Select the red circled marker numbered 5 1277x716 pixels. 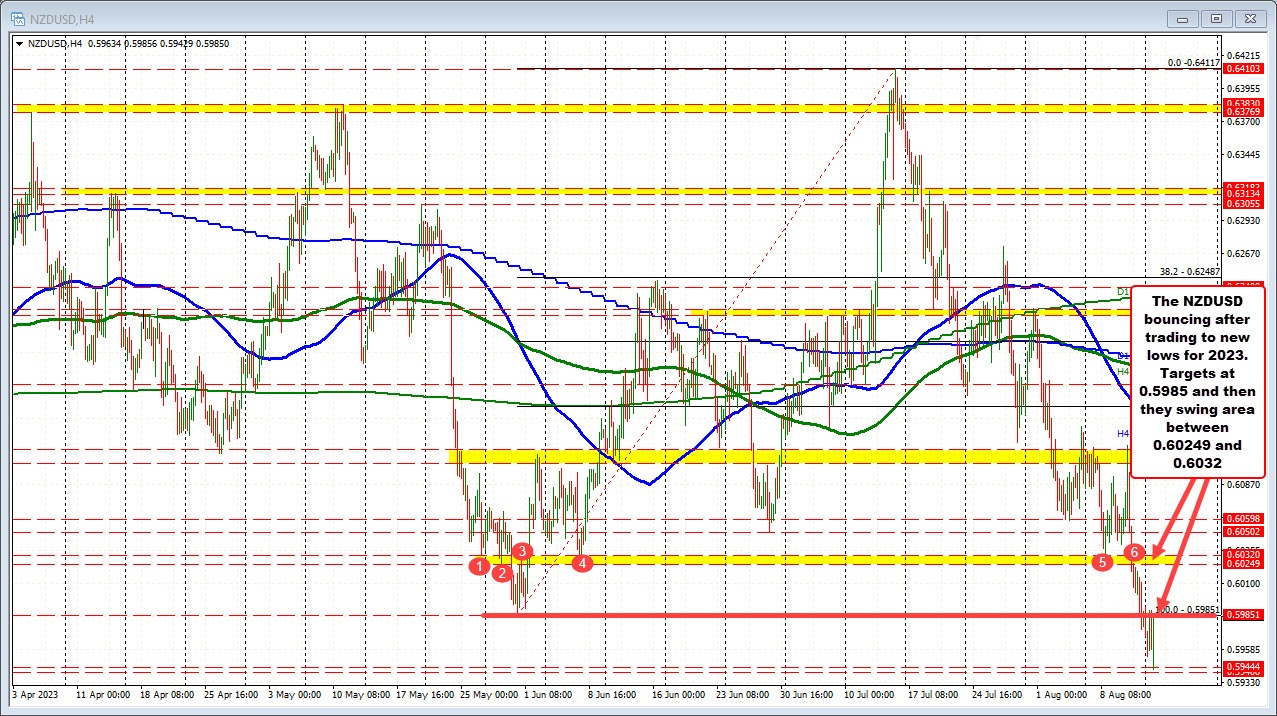pos(1101,562)
